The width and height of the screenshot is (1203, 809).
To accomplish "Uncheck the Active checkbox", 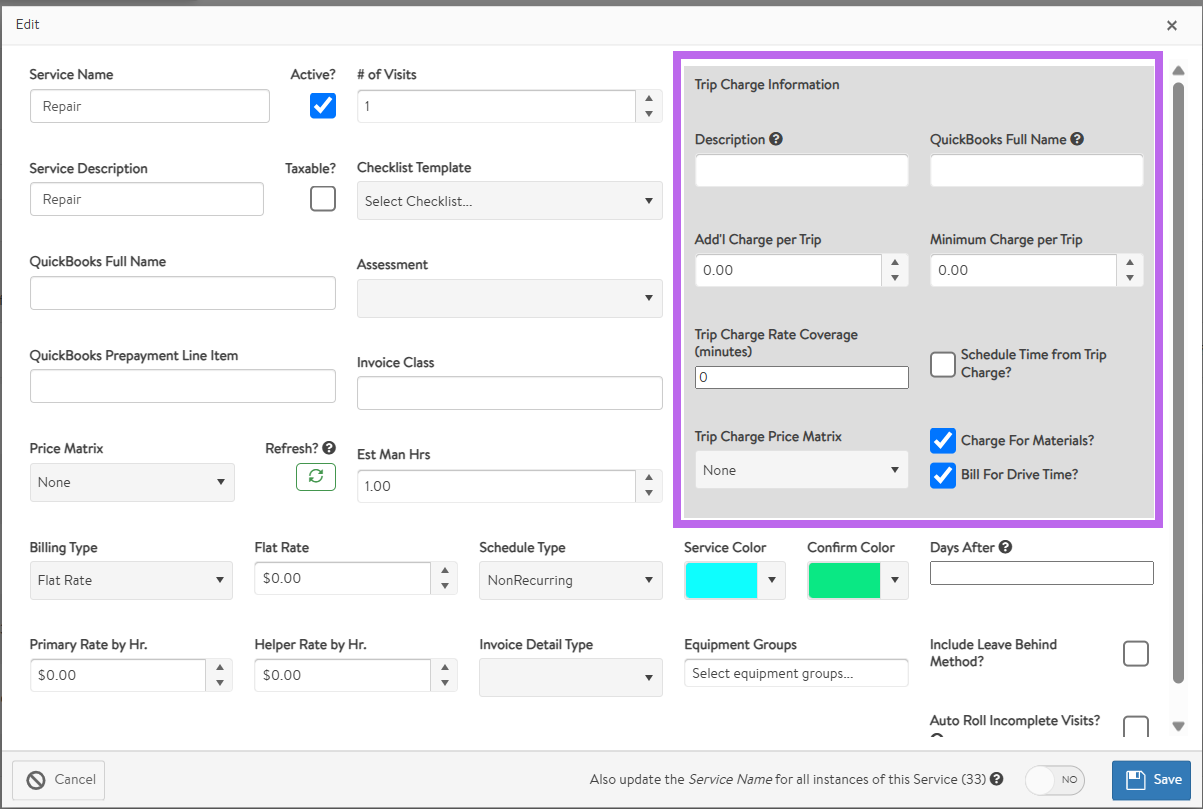I will click(x=323, y=106).
